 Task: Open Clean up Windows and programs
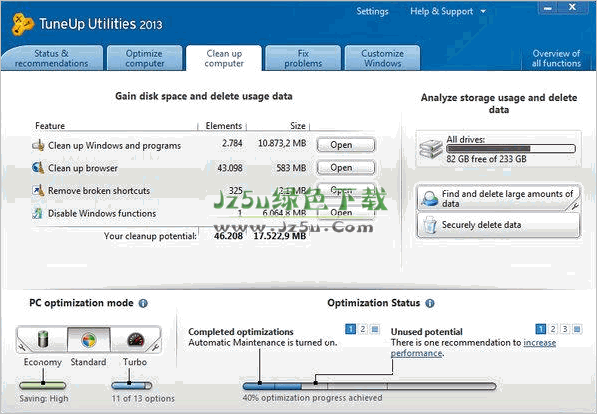click(x=346, y=145)
